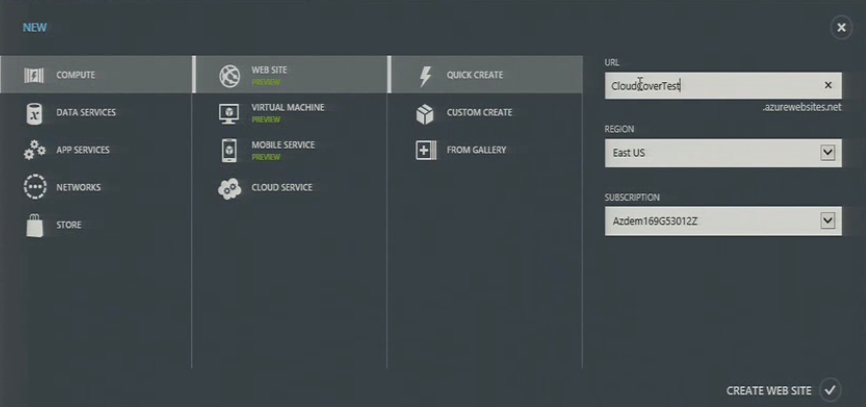The height and width of the screenshot is (407, 866).
Task: Clear the URL field with X icon
Action: click(x=828, y=85)
